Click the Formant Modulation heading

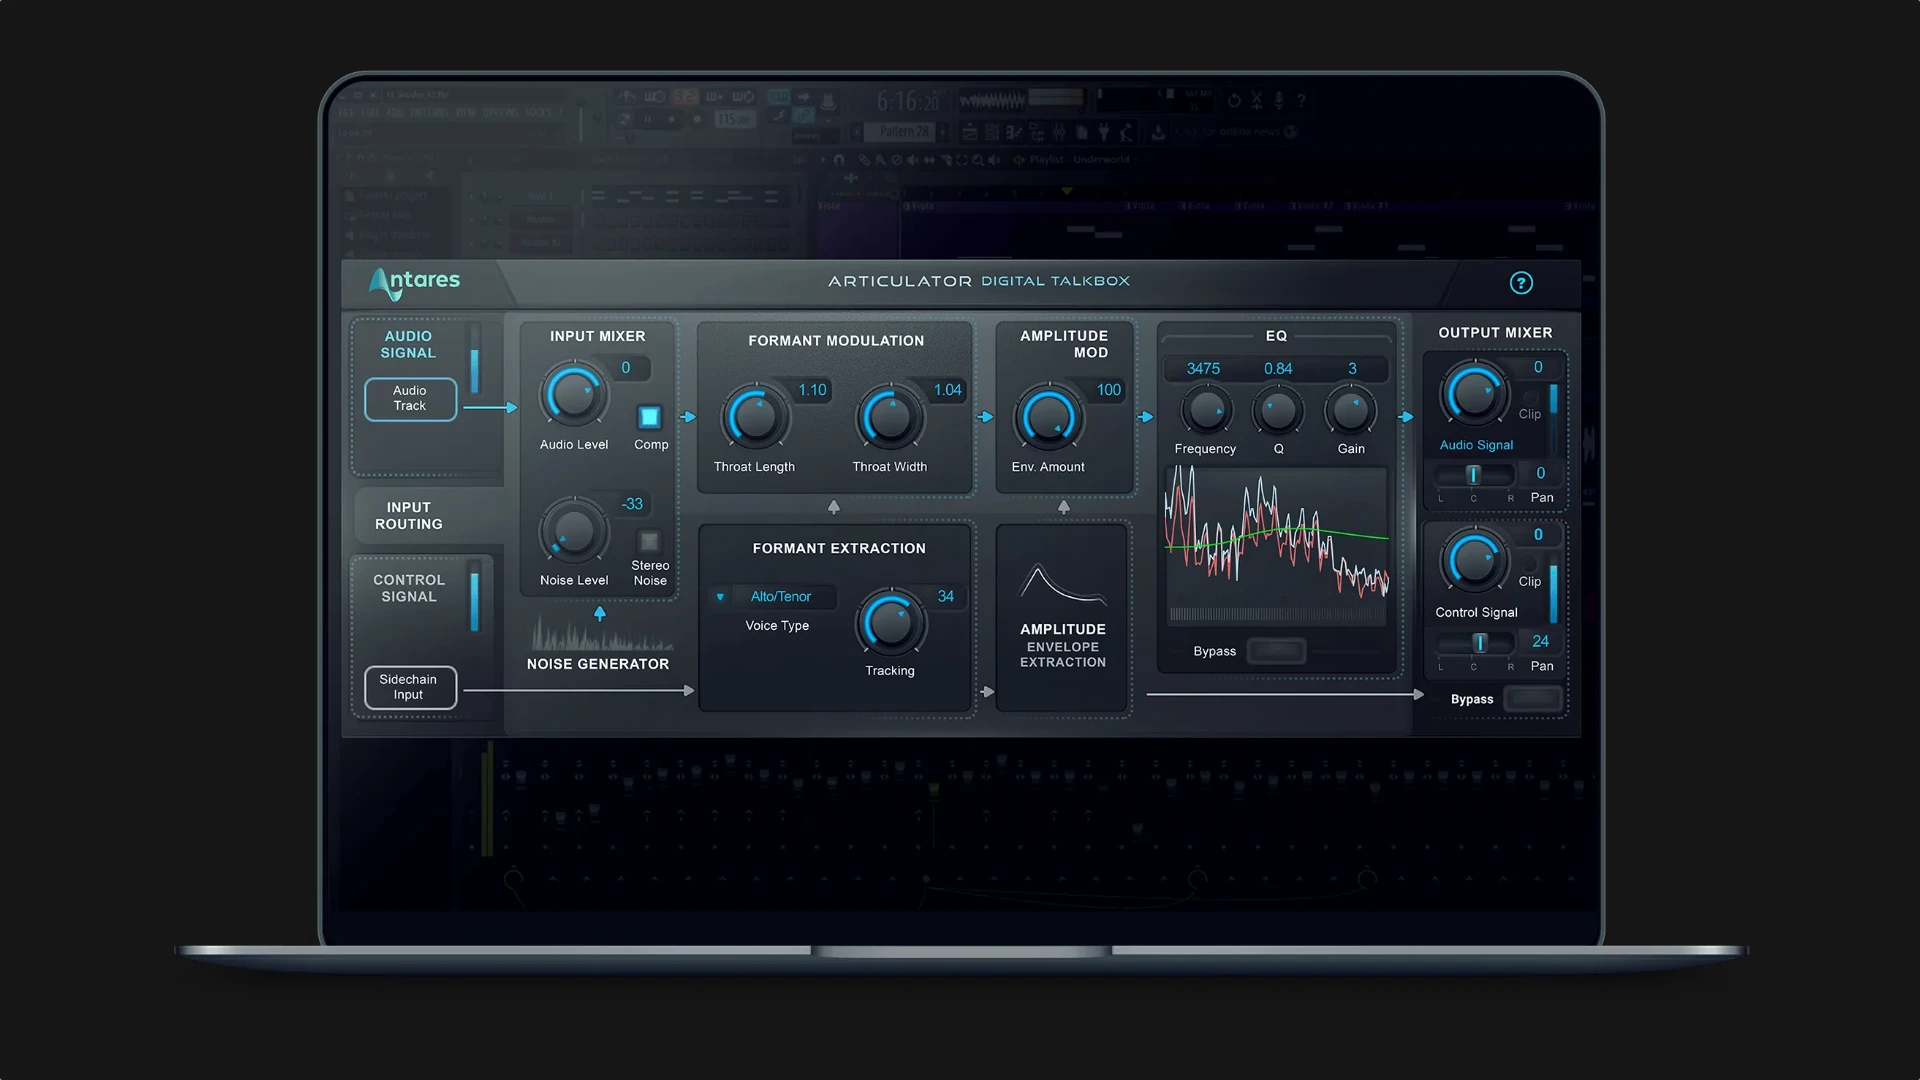[x=836, y=341]
